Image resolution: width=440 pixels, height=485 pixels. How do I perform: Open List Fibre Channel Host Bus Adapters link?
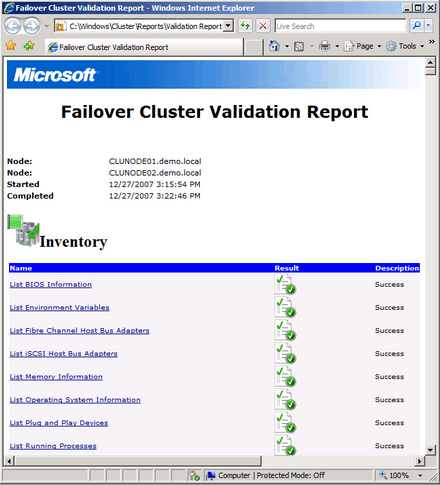(x=79, y=331)
